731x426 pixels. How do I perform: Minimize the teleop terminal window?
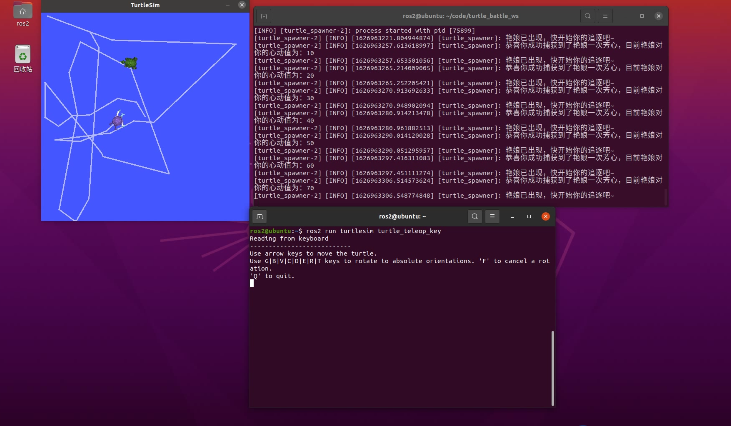coord(513,216)
